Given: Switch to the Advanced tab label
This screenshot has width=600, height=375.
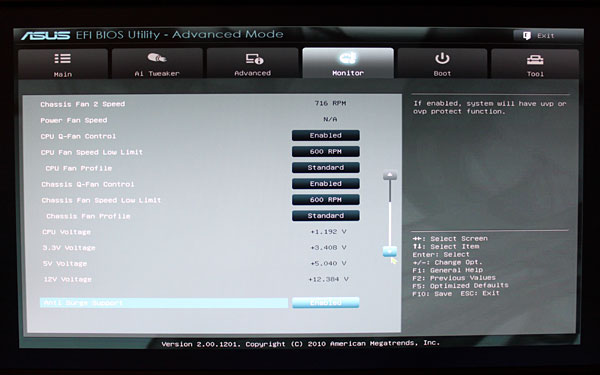Looking at the screenshot, I should pyautogui.click(x=253, y=73).
